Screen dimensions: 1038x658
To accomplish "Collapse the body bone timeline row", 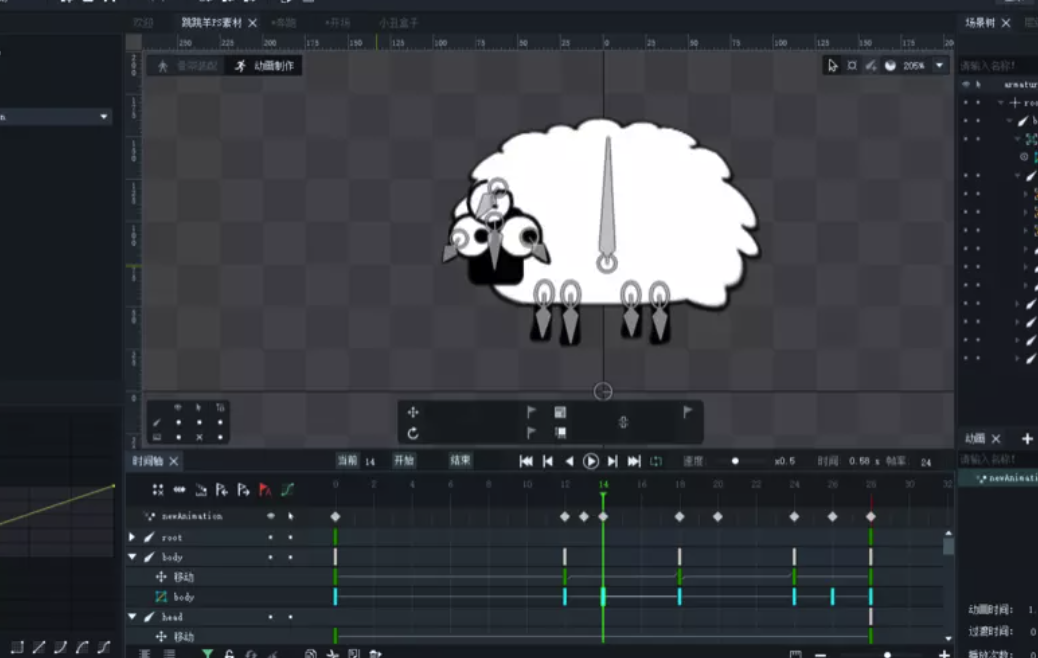I will (132, 557).
